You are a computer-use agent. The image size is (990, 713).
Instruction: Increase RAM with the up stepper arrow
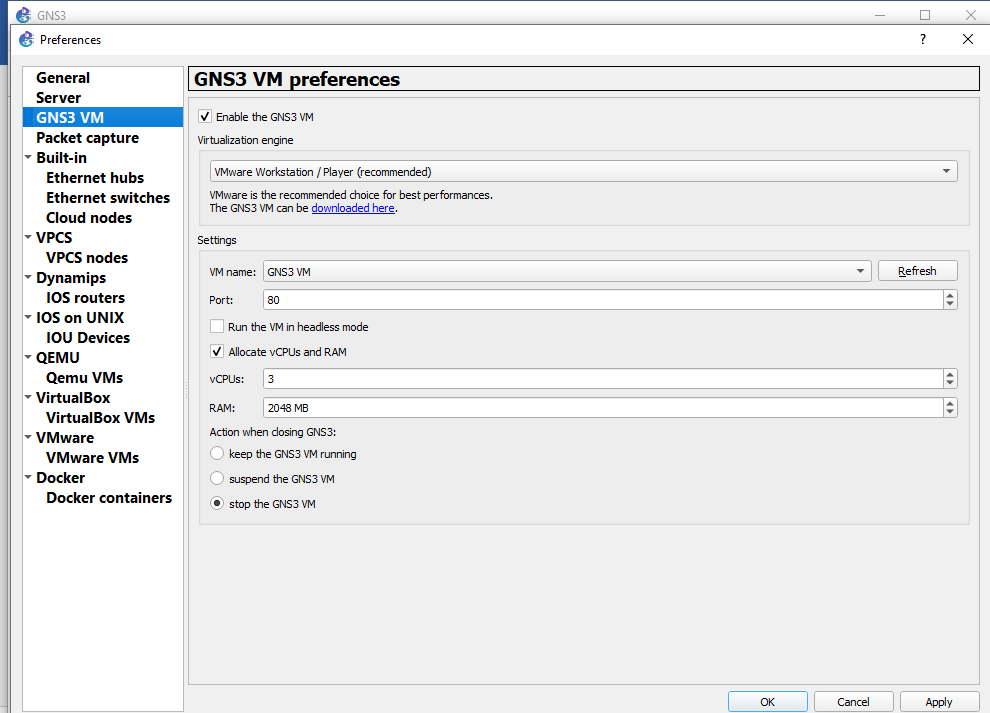950,403
